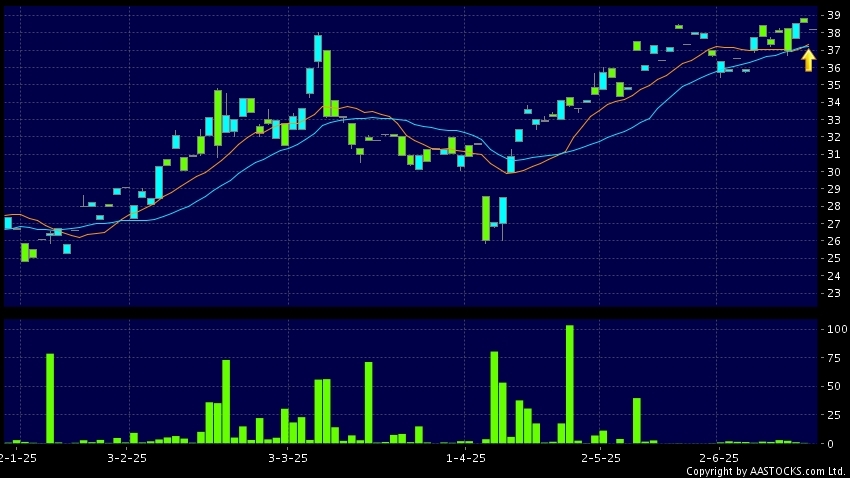
Task: Click the 35 price axis label
Action: pos(833,85)
